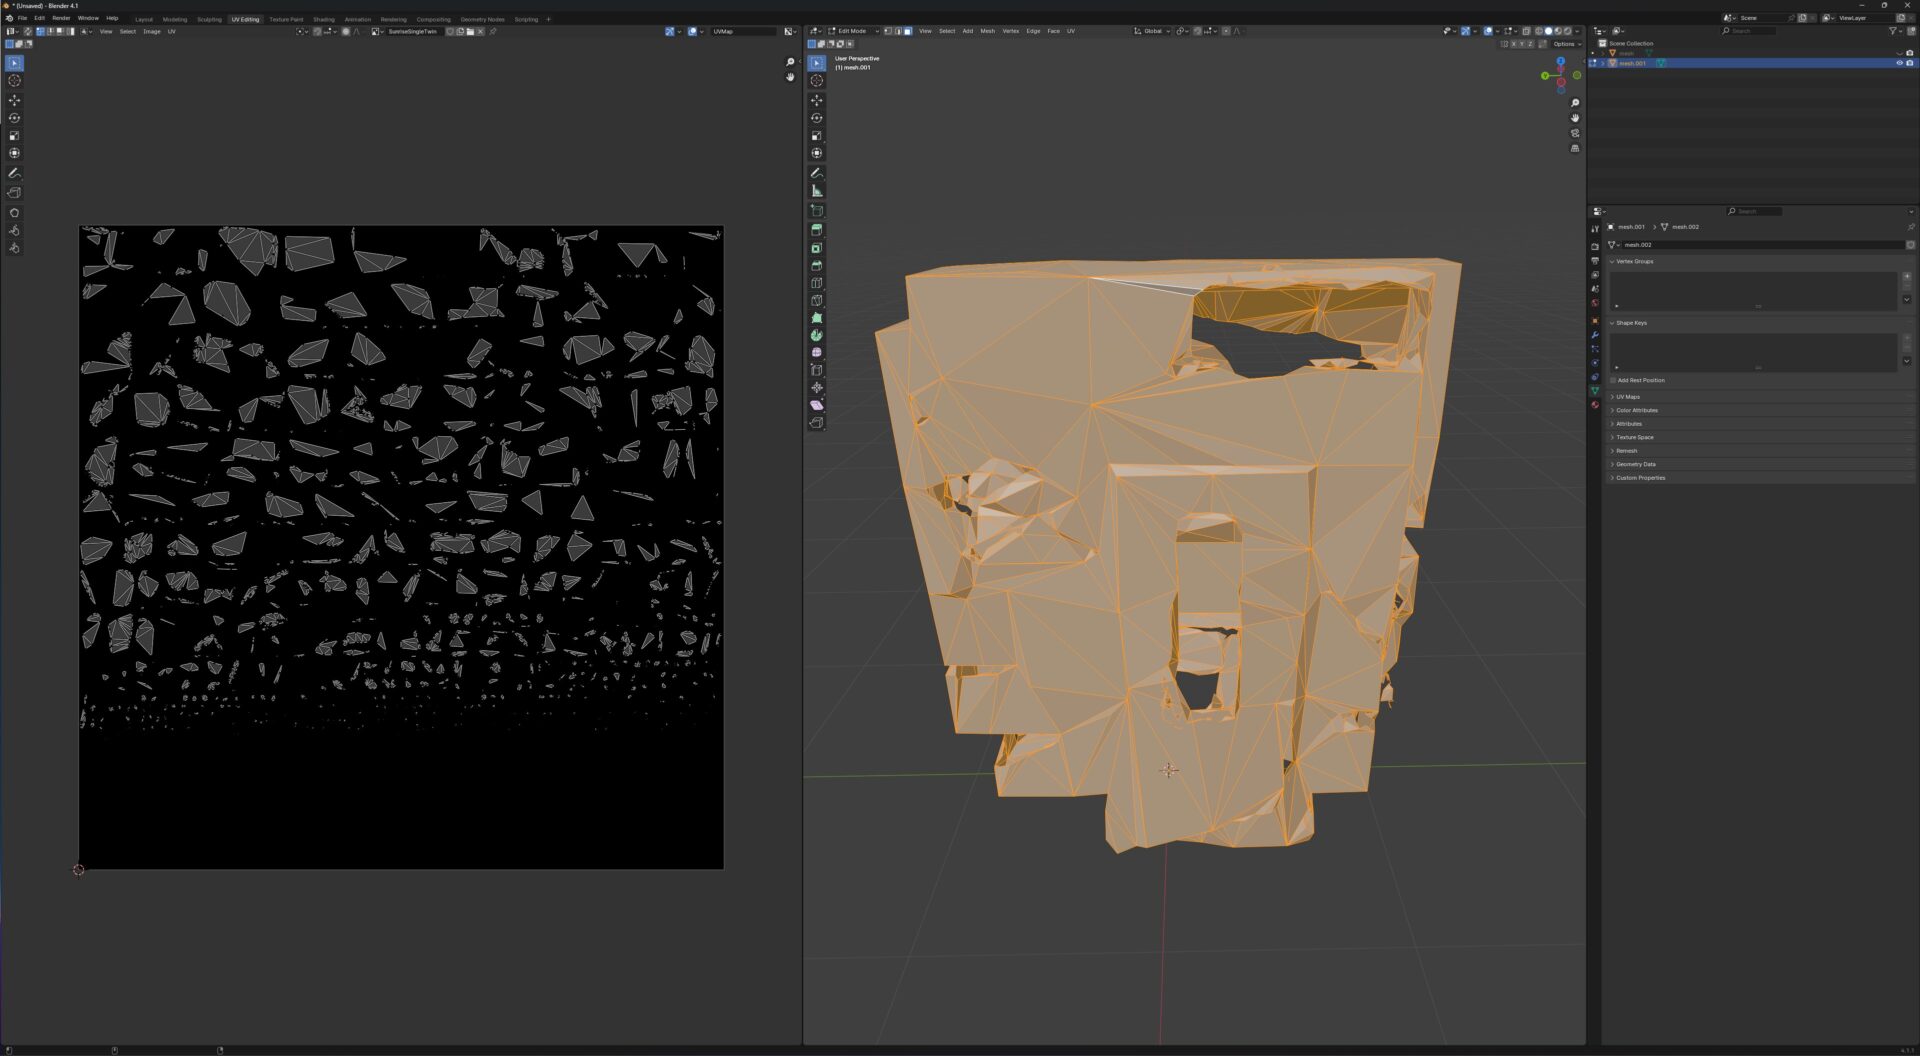Select the Move tool in 3D viewport
1920x1056 pixels.
(817, 100)
